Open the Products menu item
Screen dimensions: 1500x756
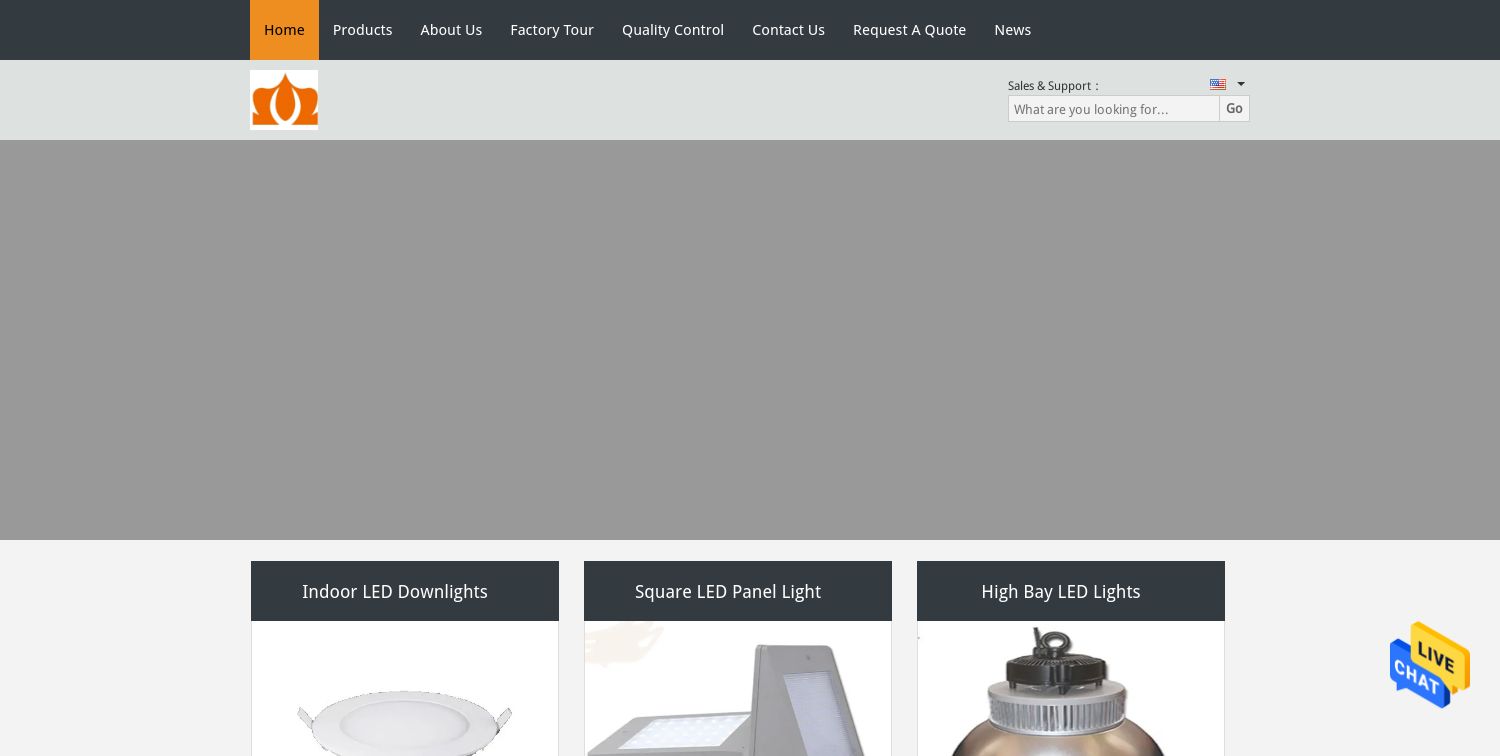(x=362, y=29)
